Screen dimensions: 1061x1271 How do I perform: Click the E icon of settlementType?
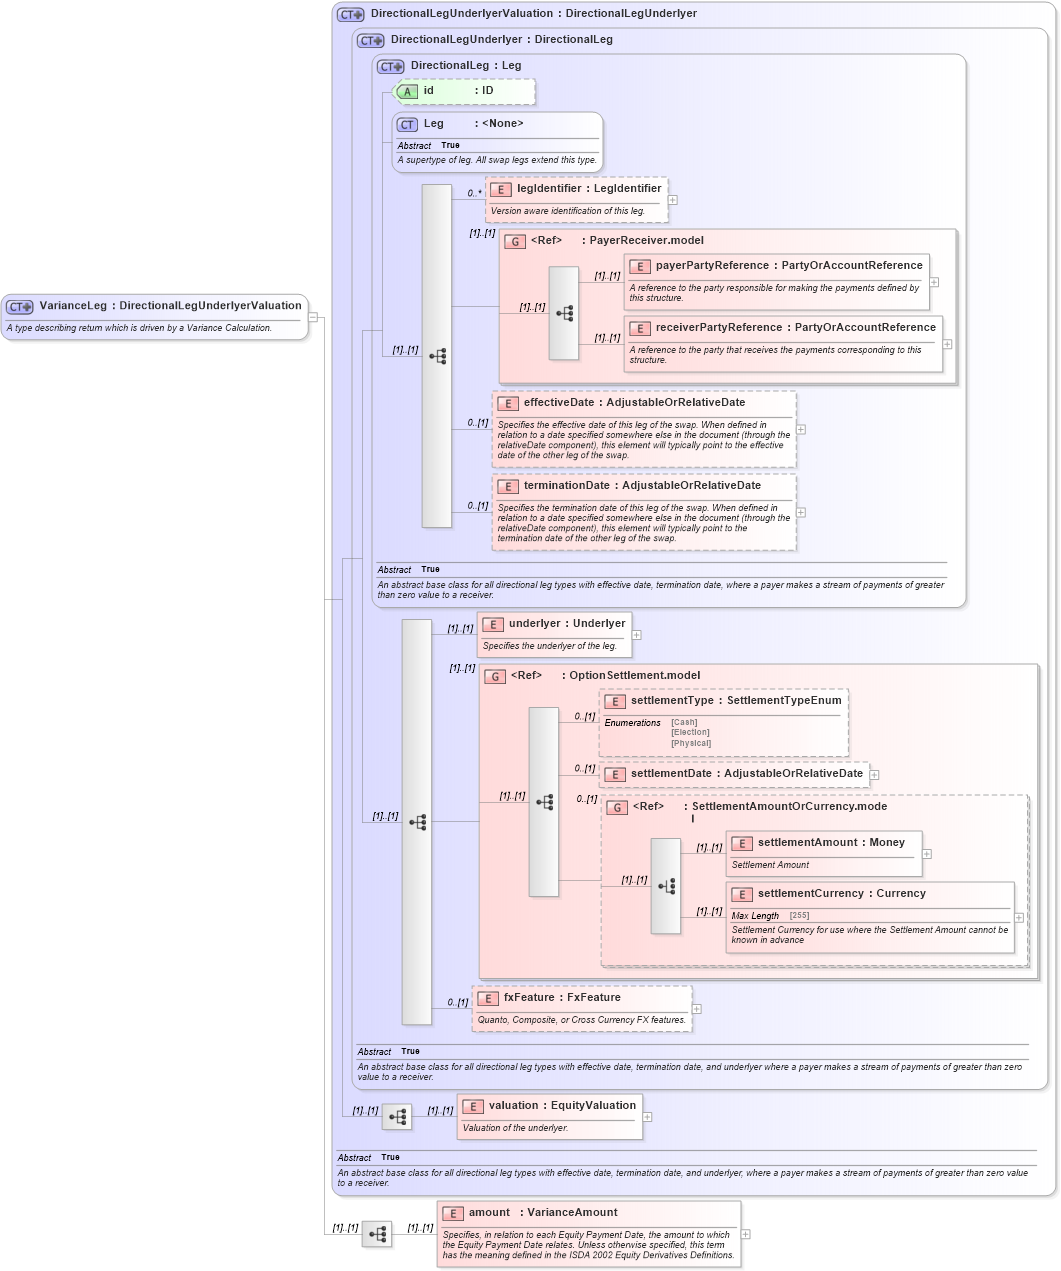615,702
